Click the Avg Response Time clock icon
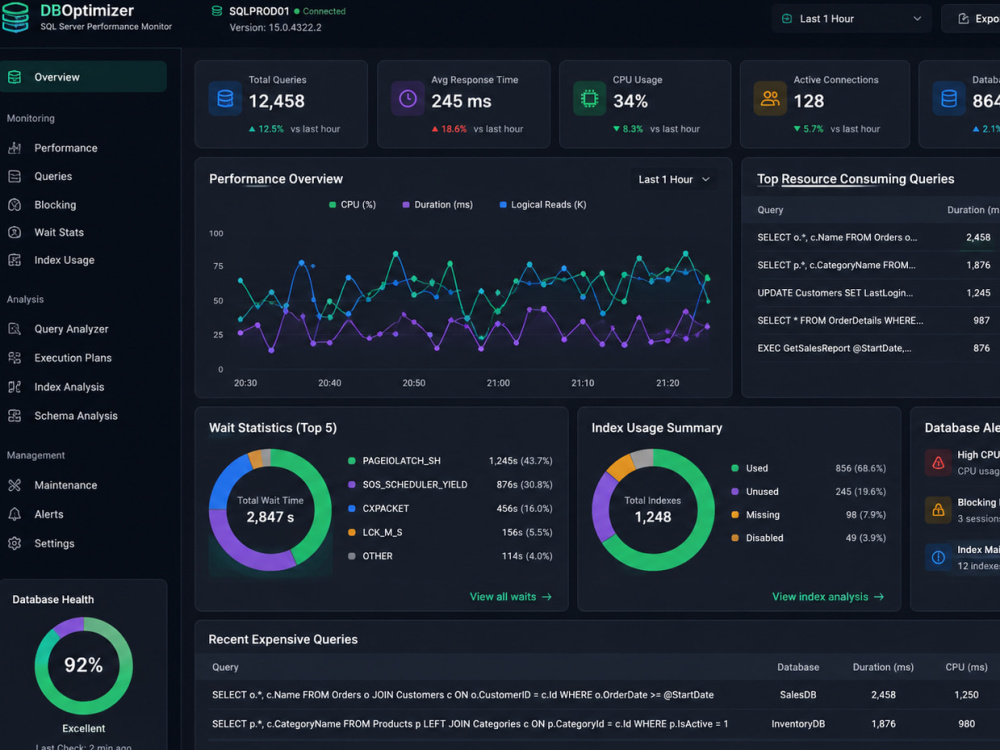Image resolution: width=1000 pixels, height=750 pixels. (408, 99)
